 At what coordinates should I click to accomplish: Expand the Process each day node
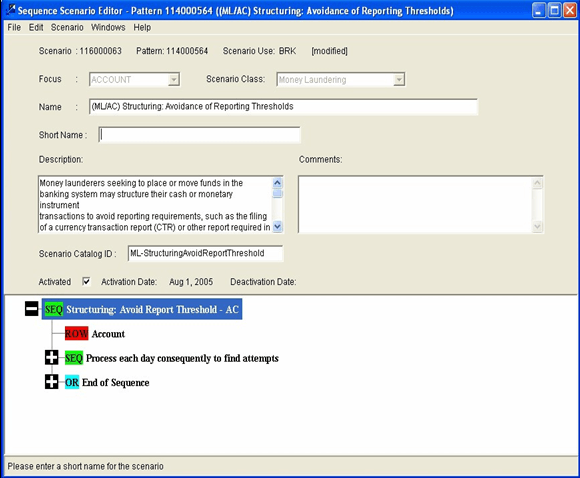pyautogui.click(x=51, y=358)
